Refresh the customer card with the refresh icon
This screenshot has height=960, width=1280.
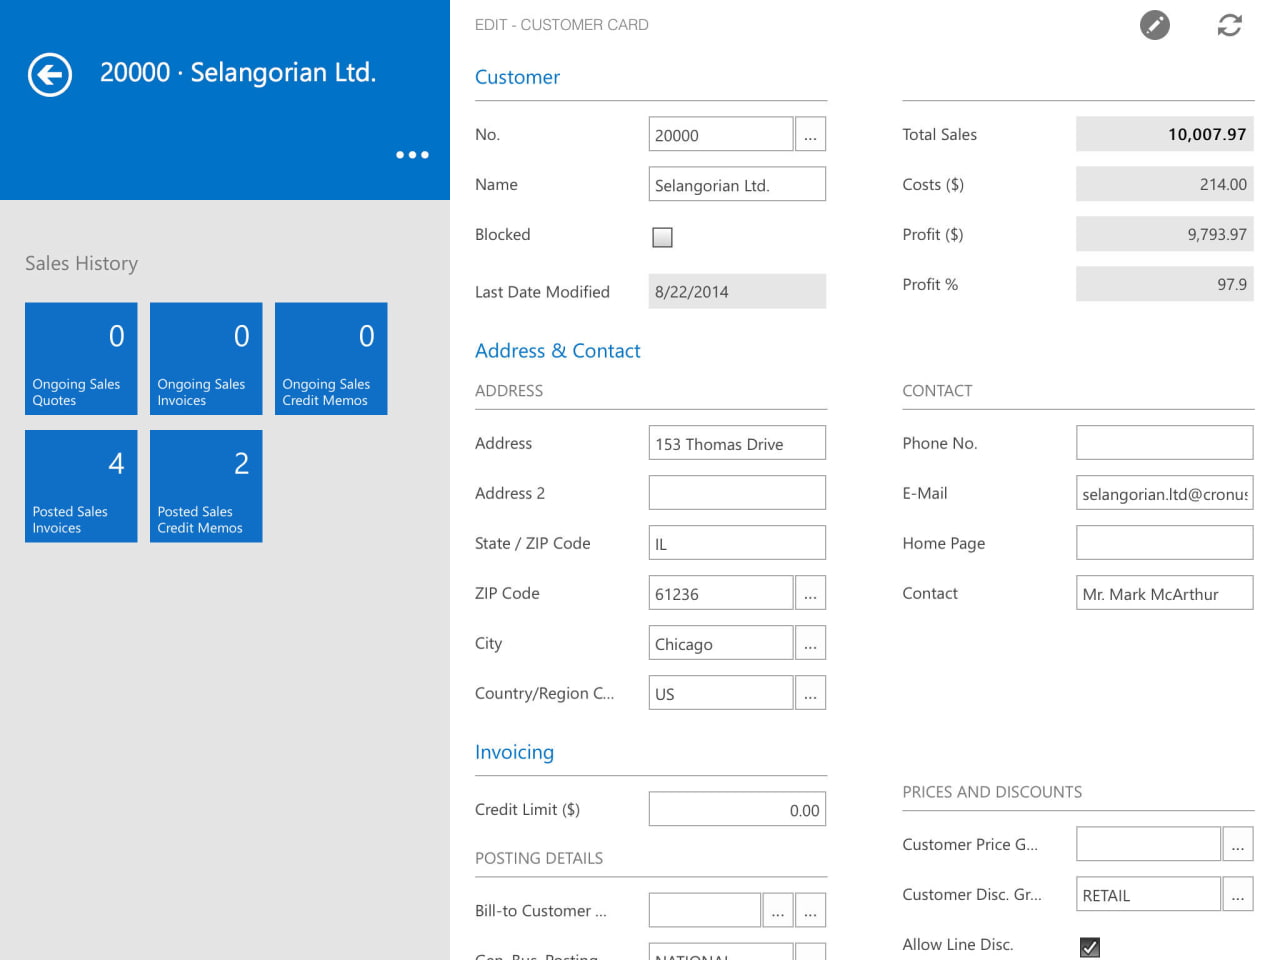(x=1229, y=25)
